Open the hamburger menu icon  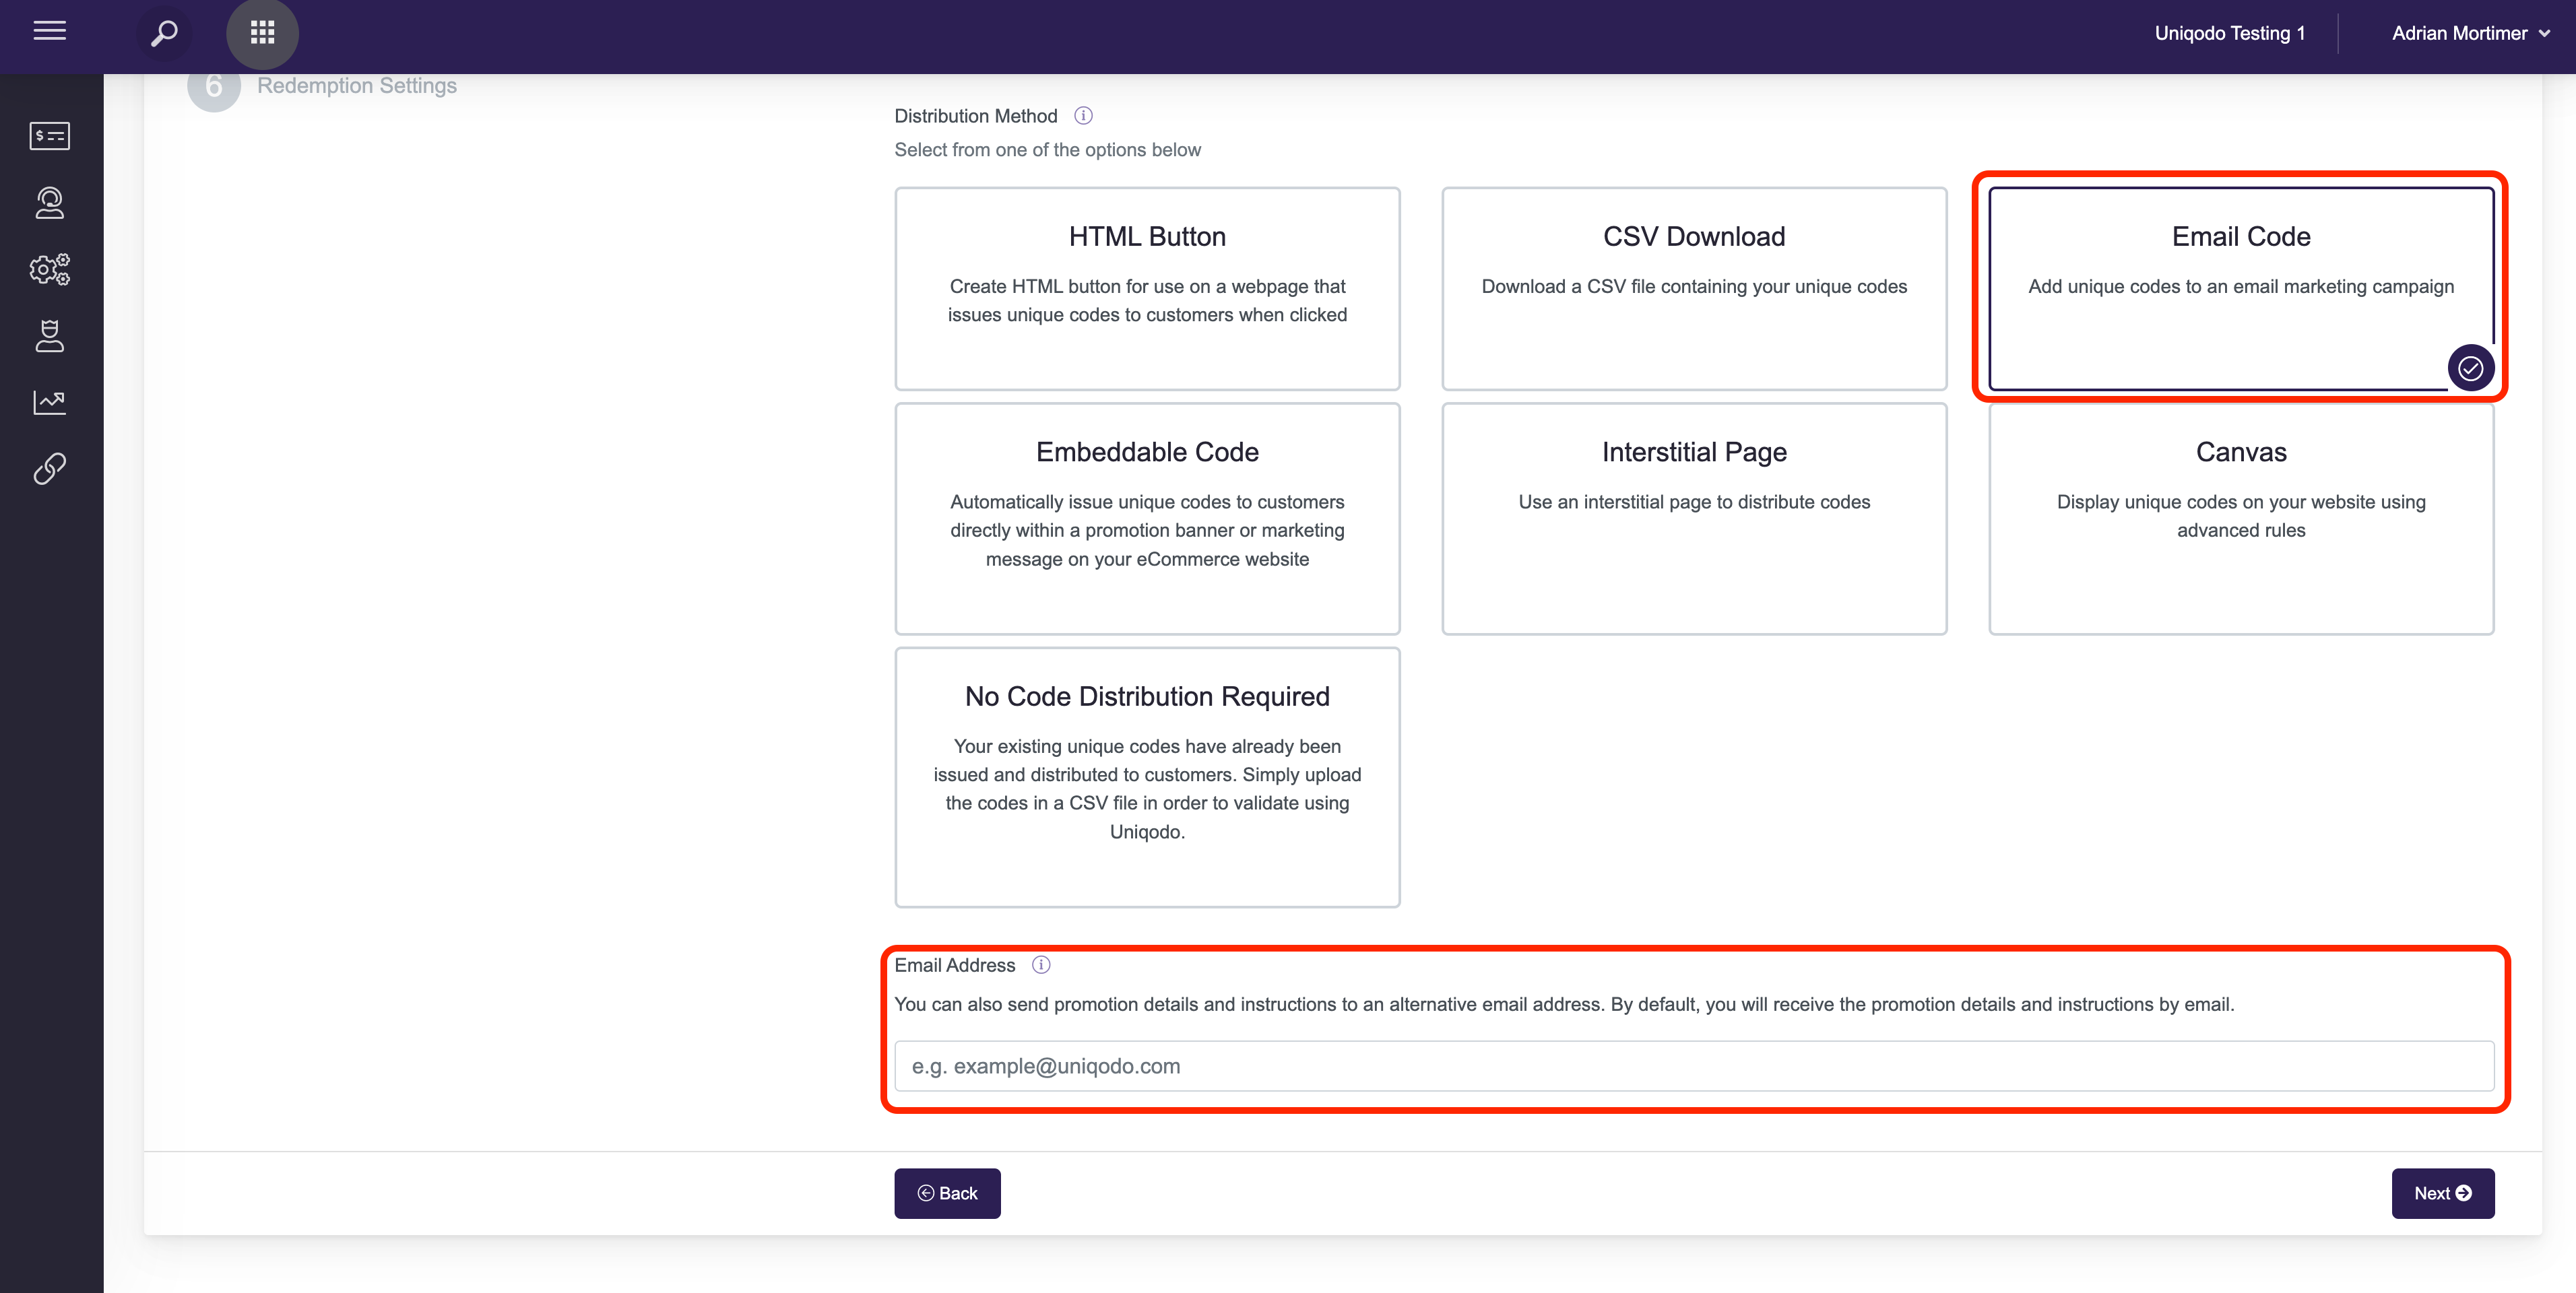(x=49, y=32)
